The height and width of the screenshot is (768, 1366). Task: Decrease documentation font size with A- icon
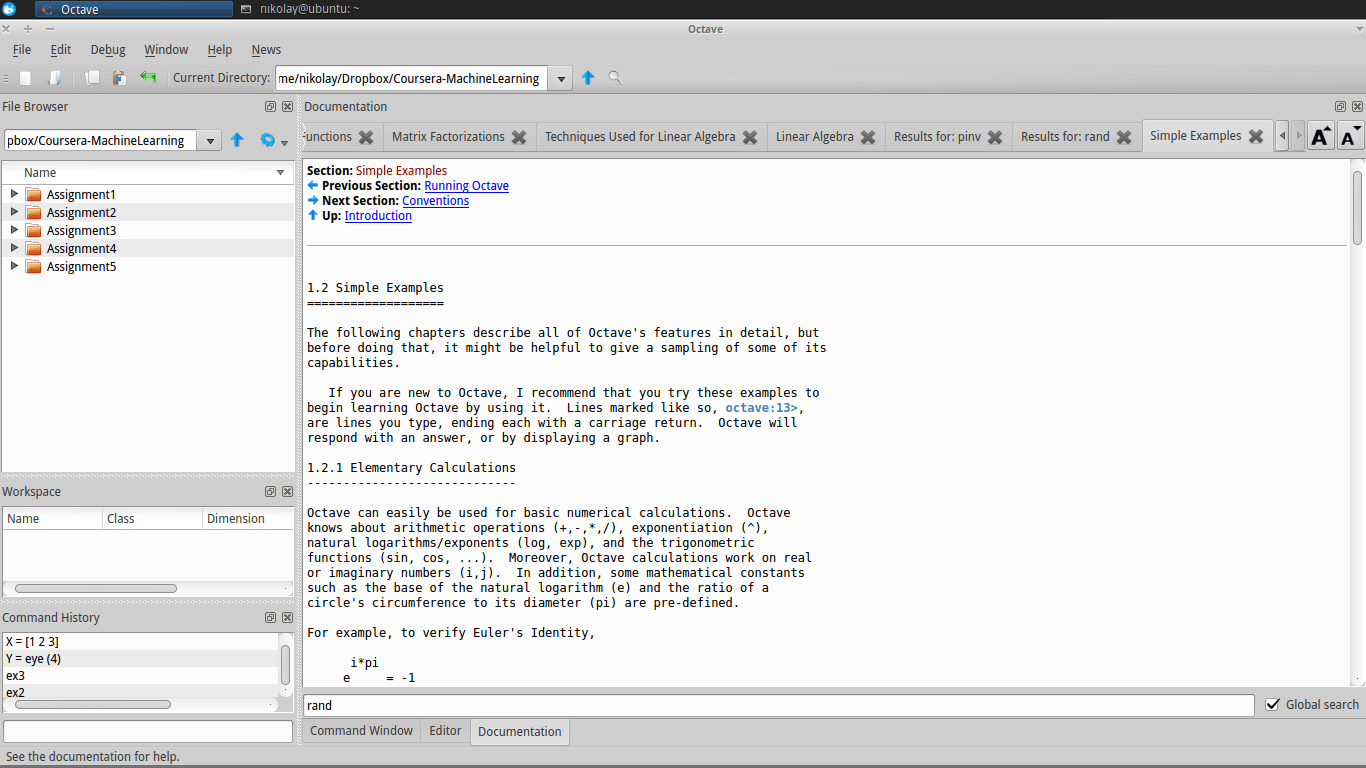(x=1350, y=135)
